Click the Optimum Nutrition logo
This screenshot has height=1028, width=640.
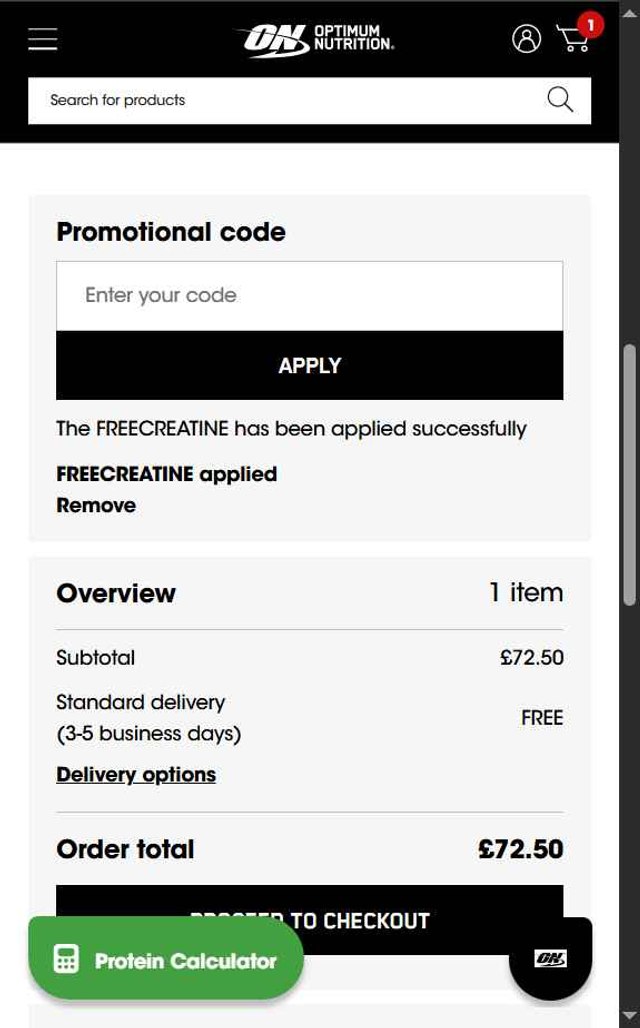tap(315, 40)
